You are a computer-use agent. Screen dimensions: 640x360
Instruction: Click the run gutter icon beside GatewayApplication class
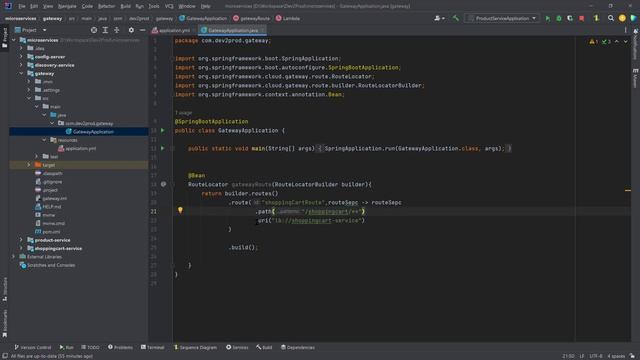(162, 130)
